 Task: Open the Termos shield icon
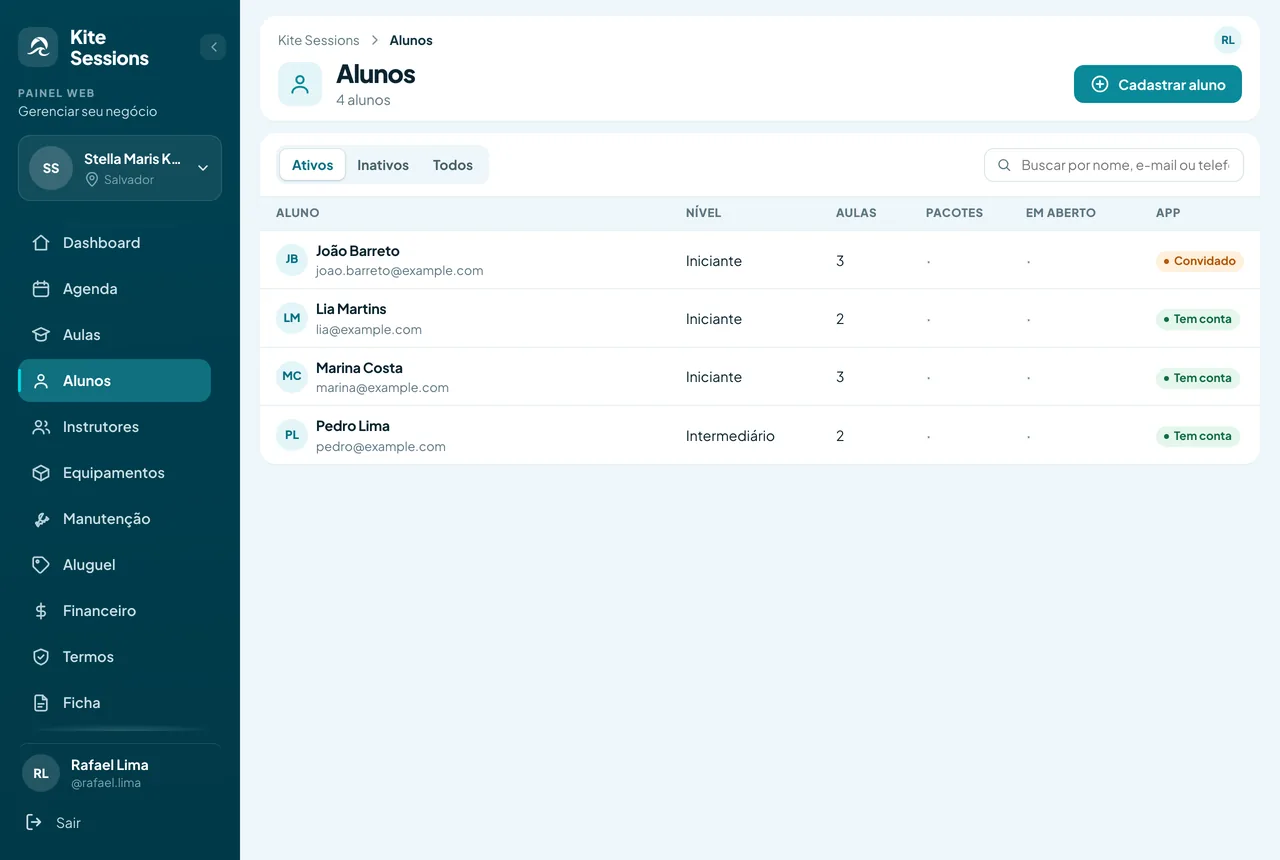(x=41, y=657)
